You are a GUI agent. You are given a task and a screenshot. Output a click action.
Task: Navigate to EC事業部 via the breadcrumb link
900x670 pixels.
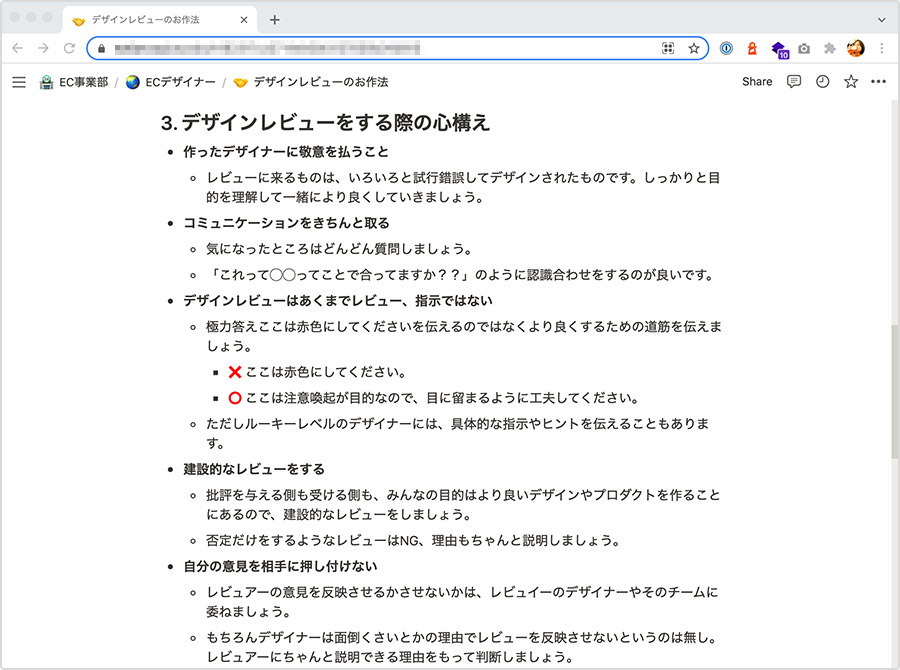pyautogui.click(x=83, y=82)
